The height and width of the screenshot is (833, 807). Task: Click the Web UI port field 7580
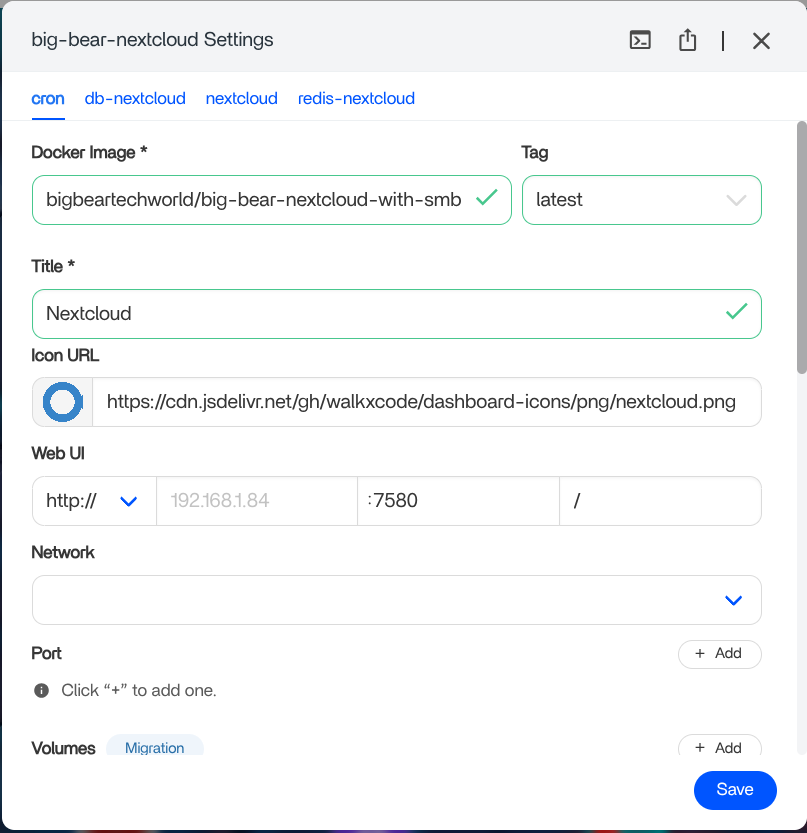pyautogui.click(x=458, y=500)
